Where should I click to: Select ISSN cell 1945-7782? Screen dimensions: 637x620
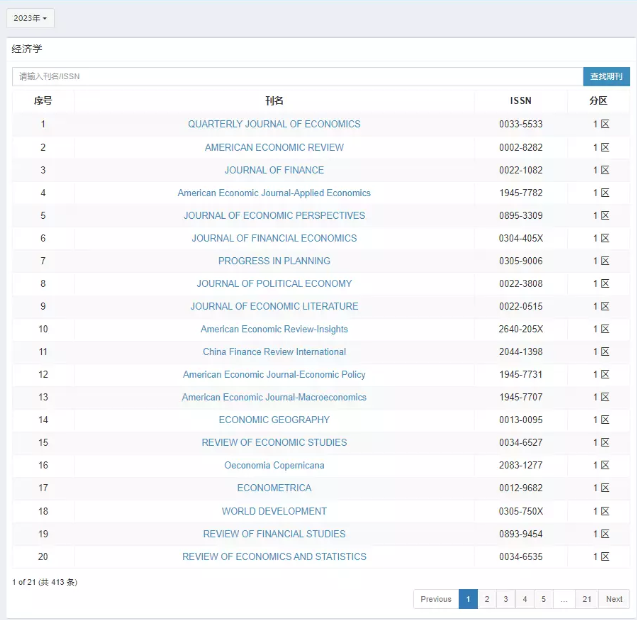tap(520, 193)
